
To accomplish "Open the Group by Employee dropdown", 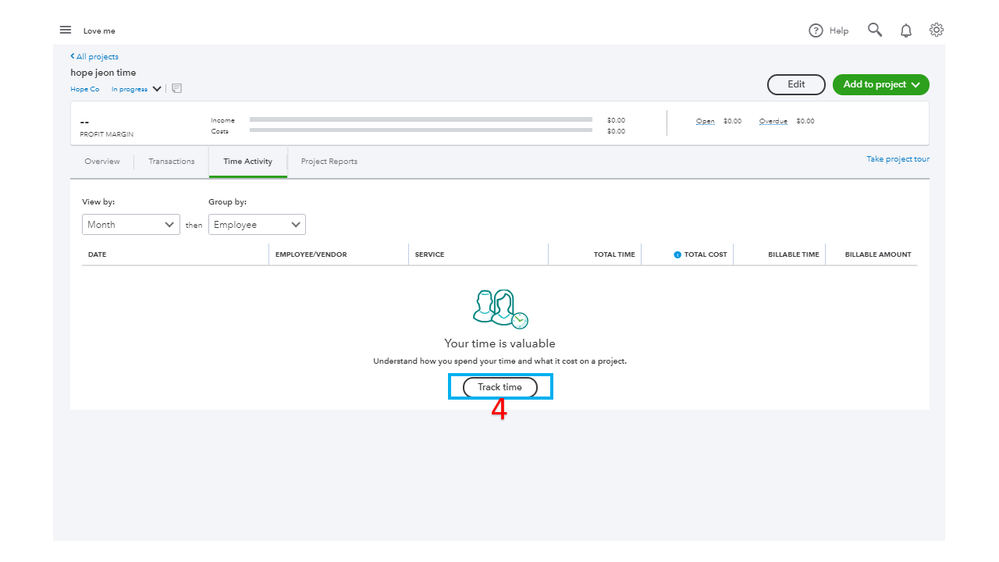I will click(x=257, y=224).
